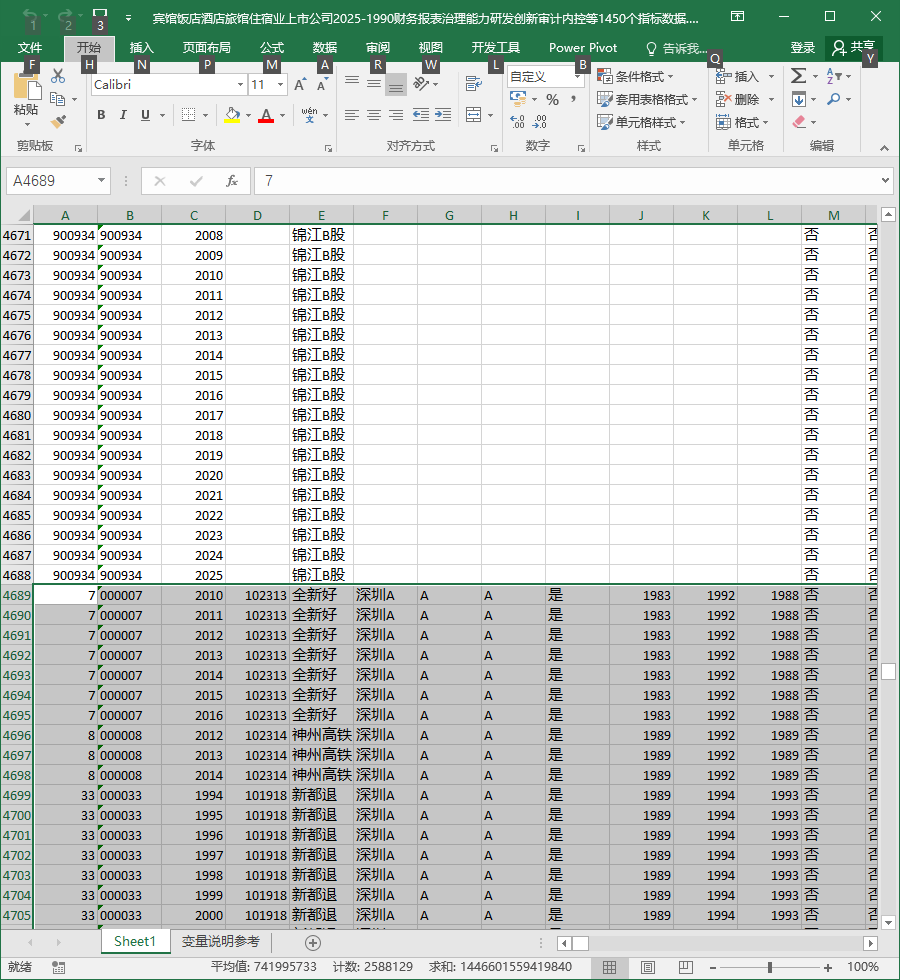Click the Merge and Center cells icon
The image size is (900, 980).
tap(474, 114)
